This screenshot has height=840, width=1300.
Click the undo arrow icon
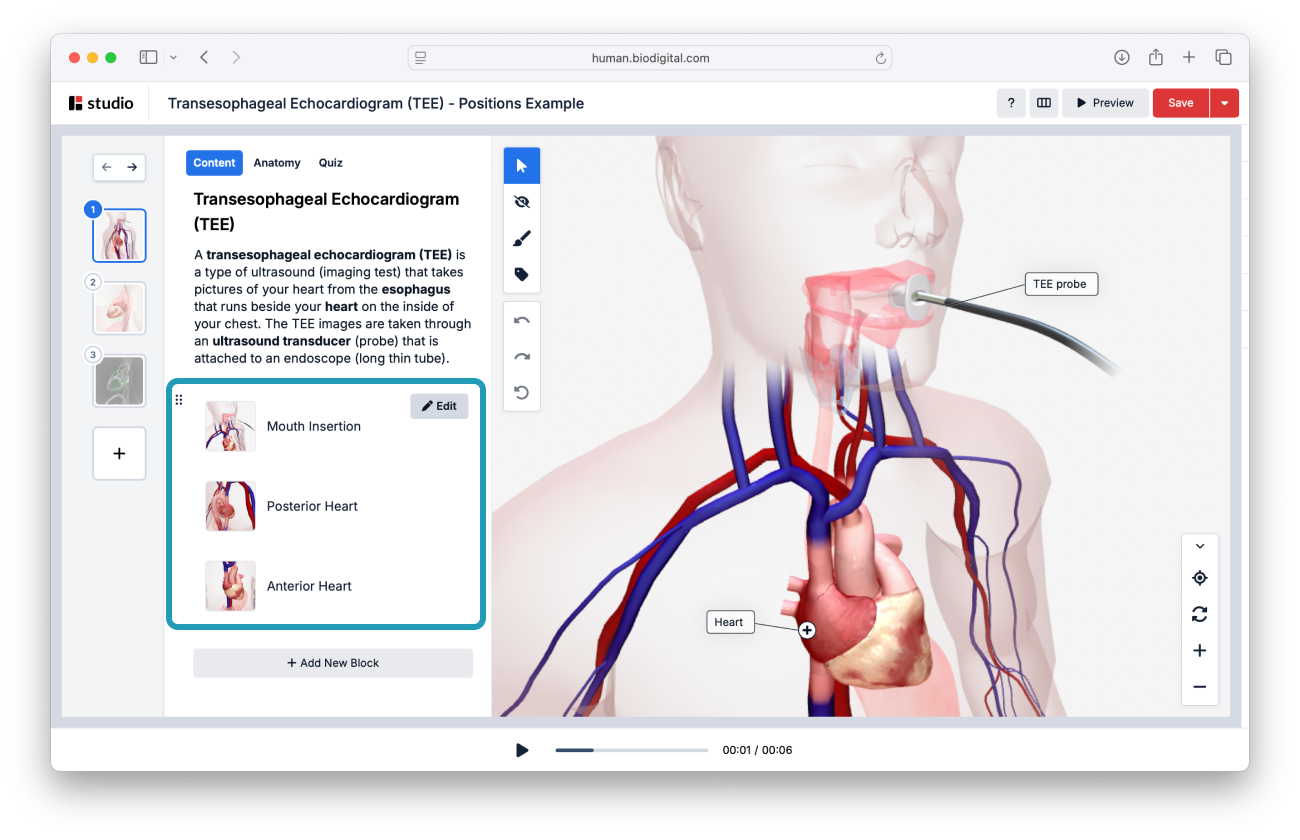point(521,321)
